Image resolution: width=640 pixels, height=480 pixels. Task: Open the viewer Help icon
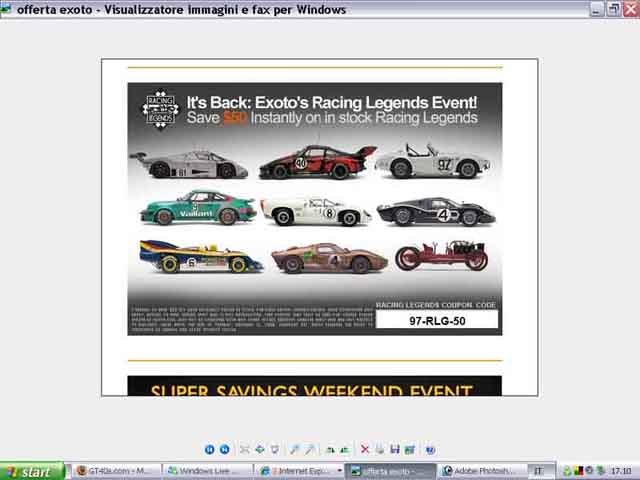(x=430, y=449)
